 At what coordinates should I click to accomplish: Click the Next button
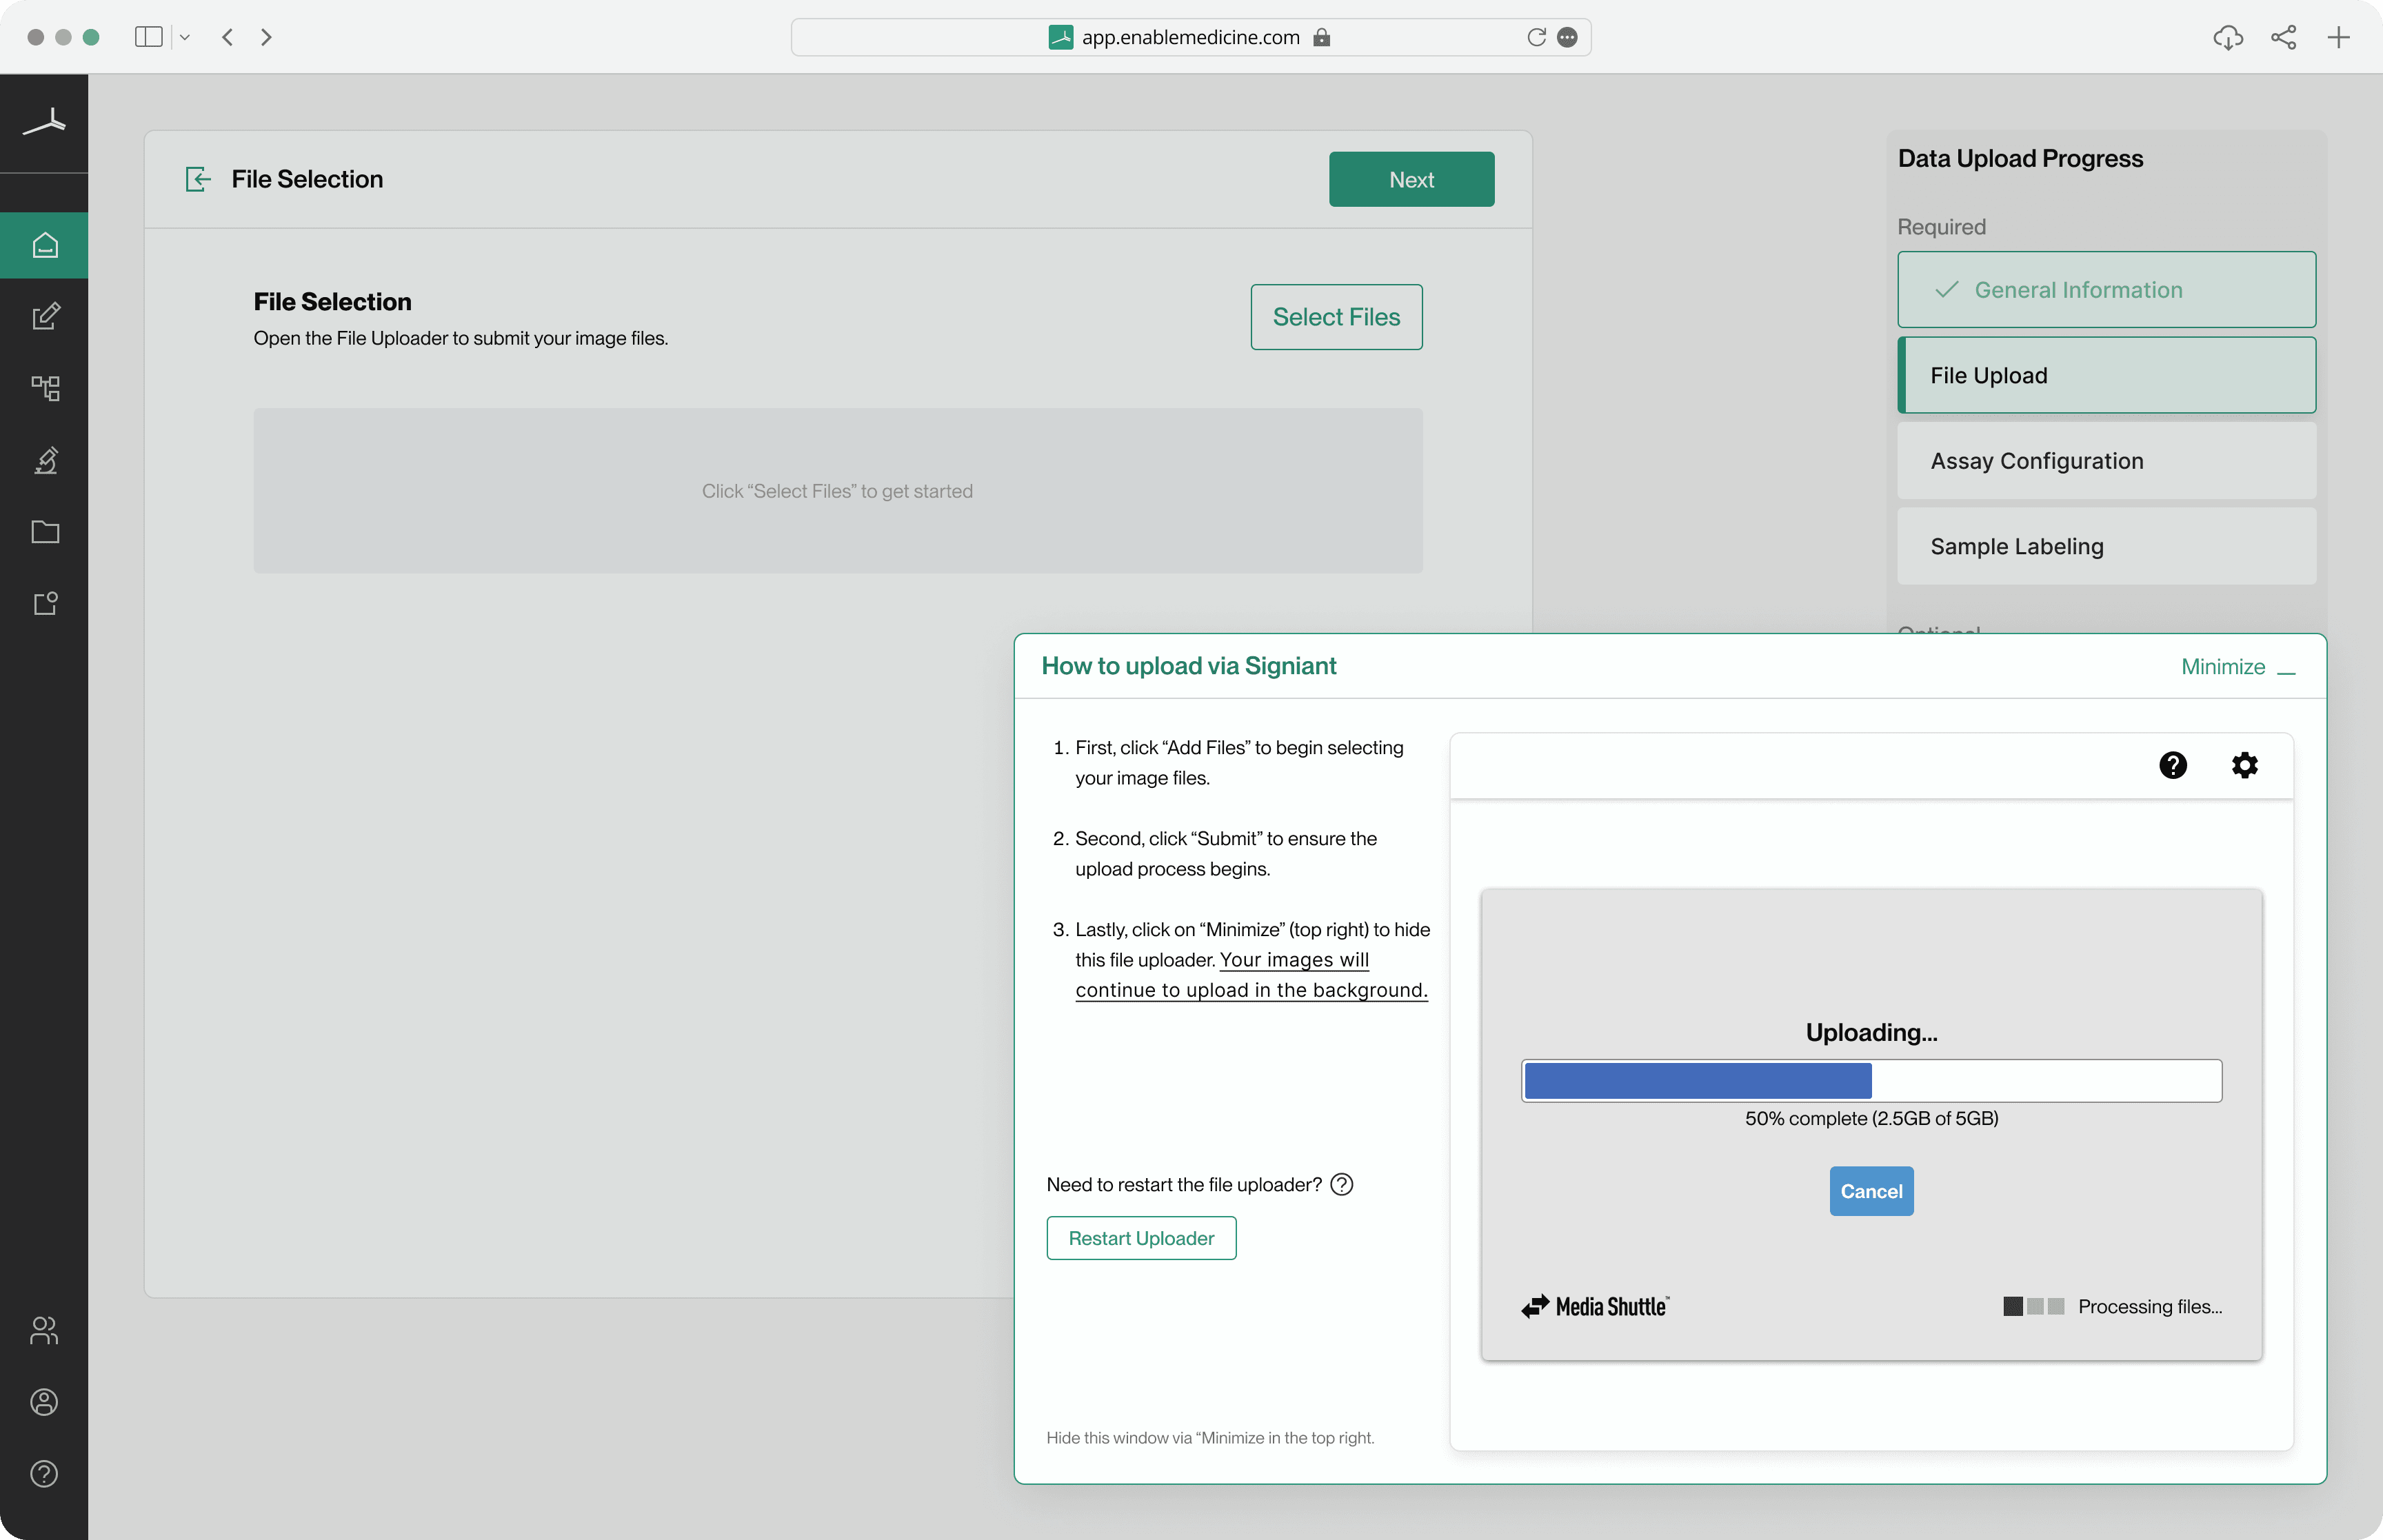tap(1411, 179)
